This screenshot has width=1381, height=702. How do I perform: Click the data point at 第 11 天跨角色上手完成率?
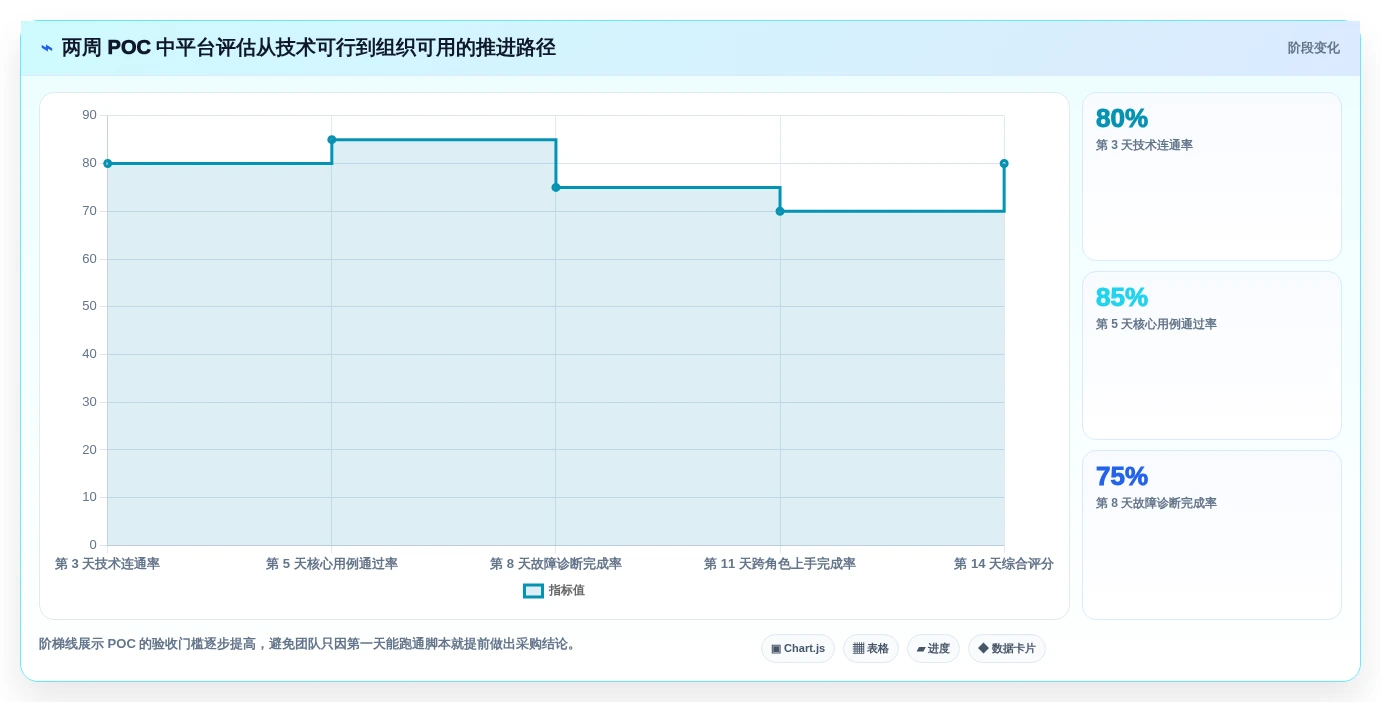tap(780, 211)
